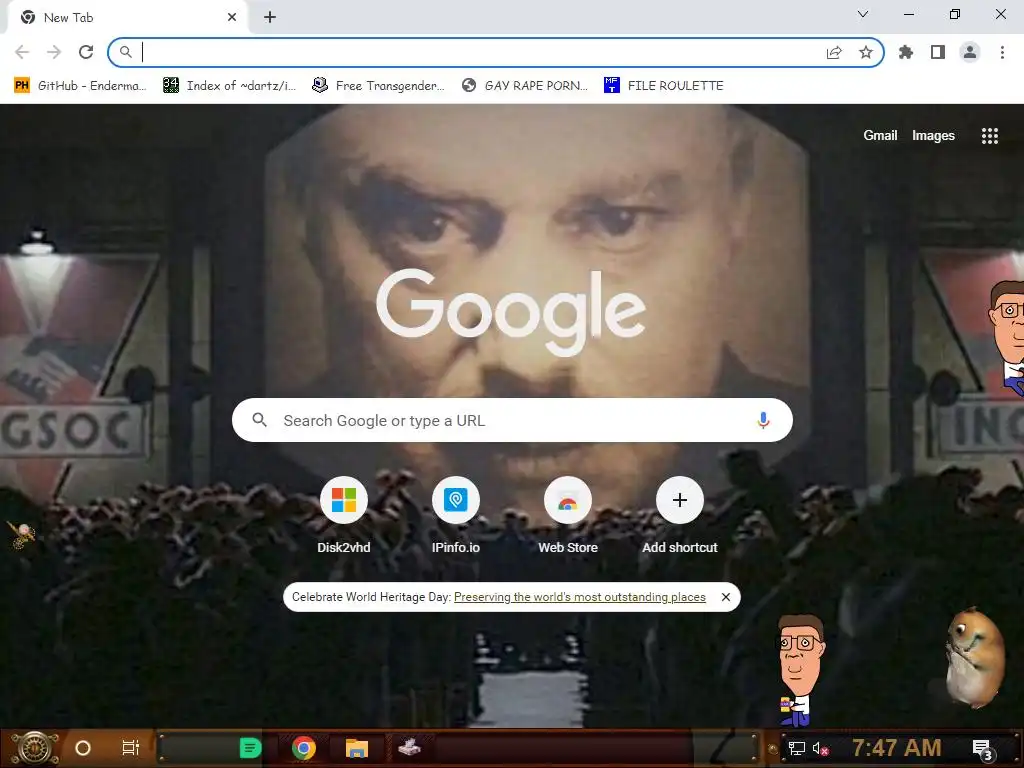The height and width of the screenshot is (768, 1024).
Task: Open the Index of ~dartz bookmark
Action: [x=229, y=86]
